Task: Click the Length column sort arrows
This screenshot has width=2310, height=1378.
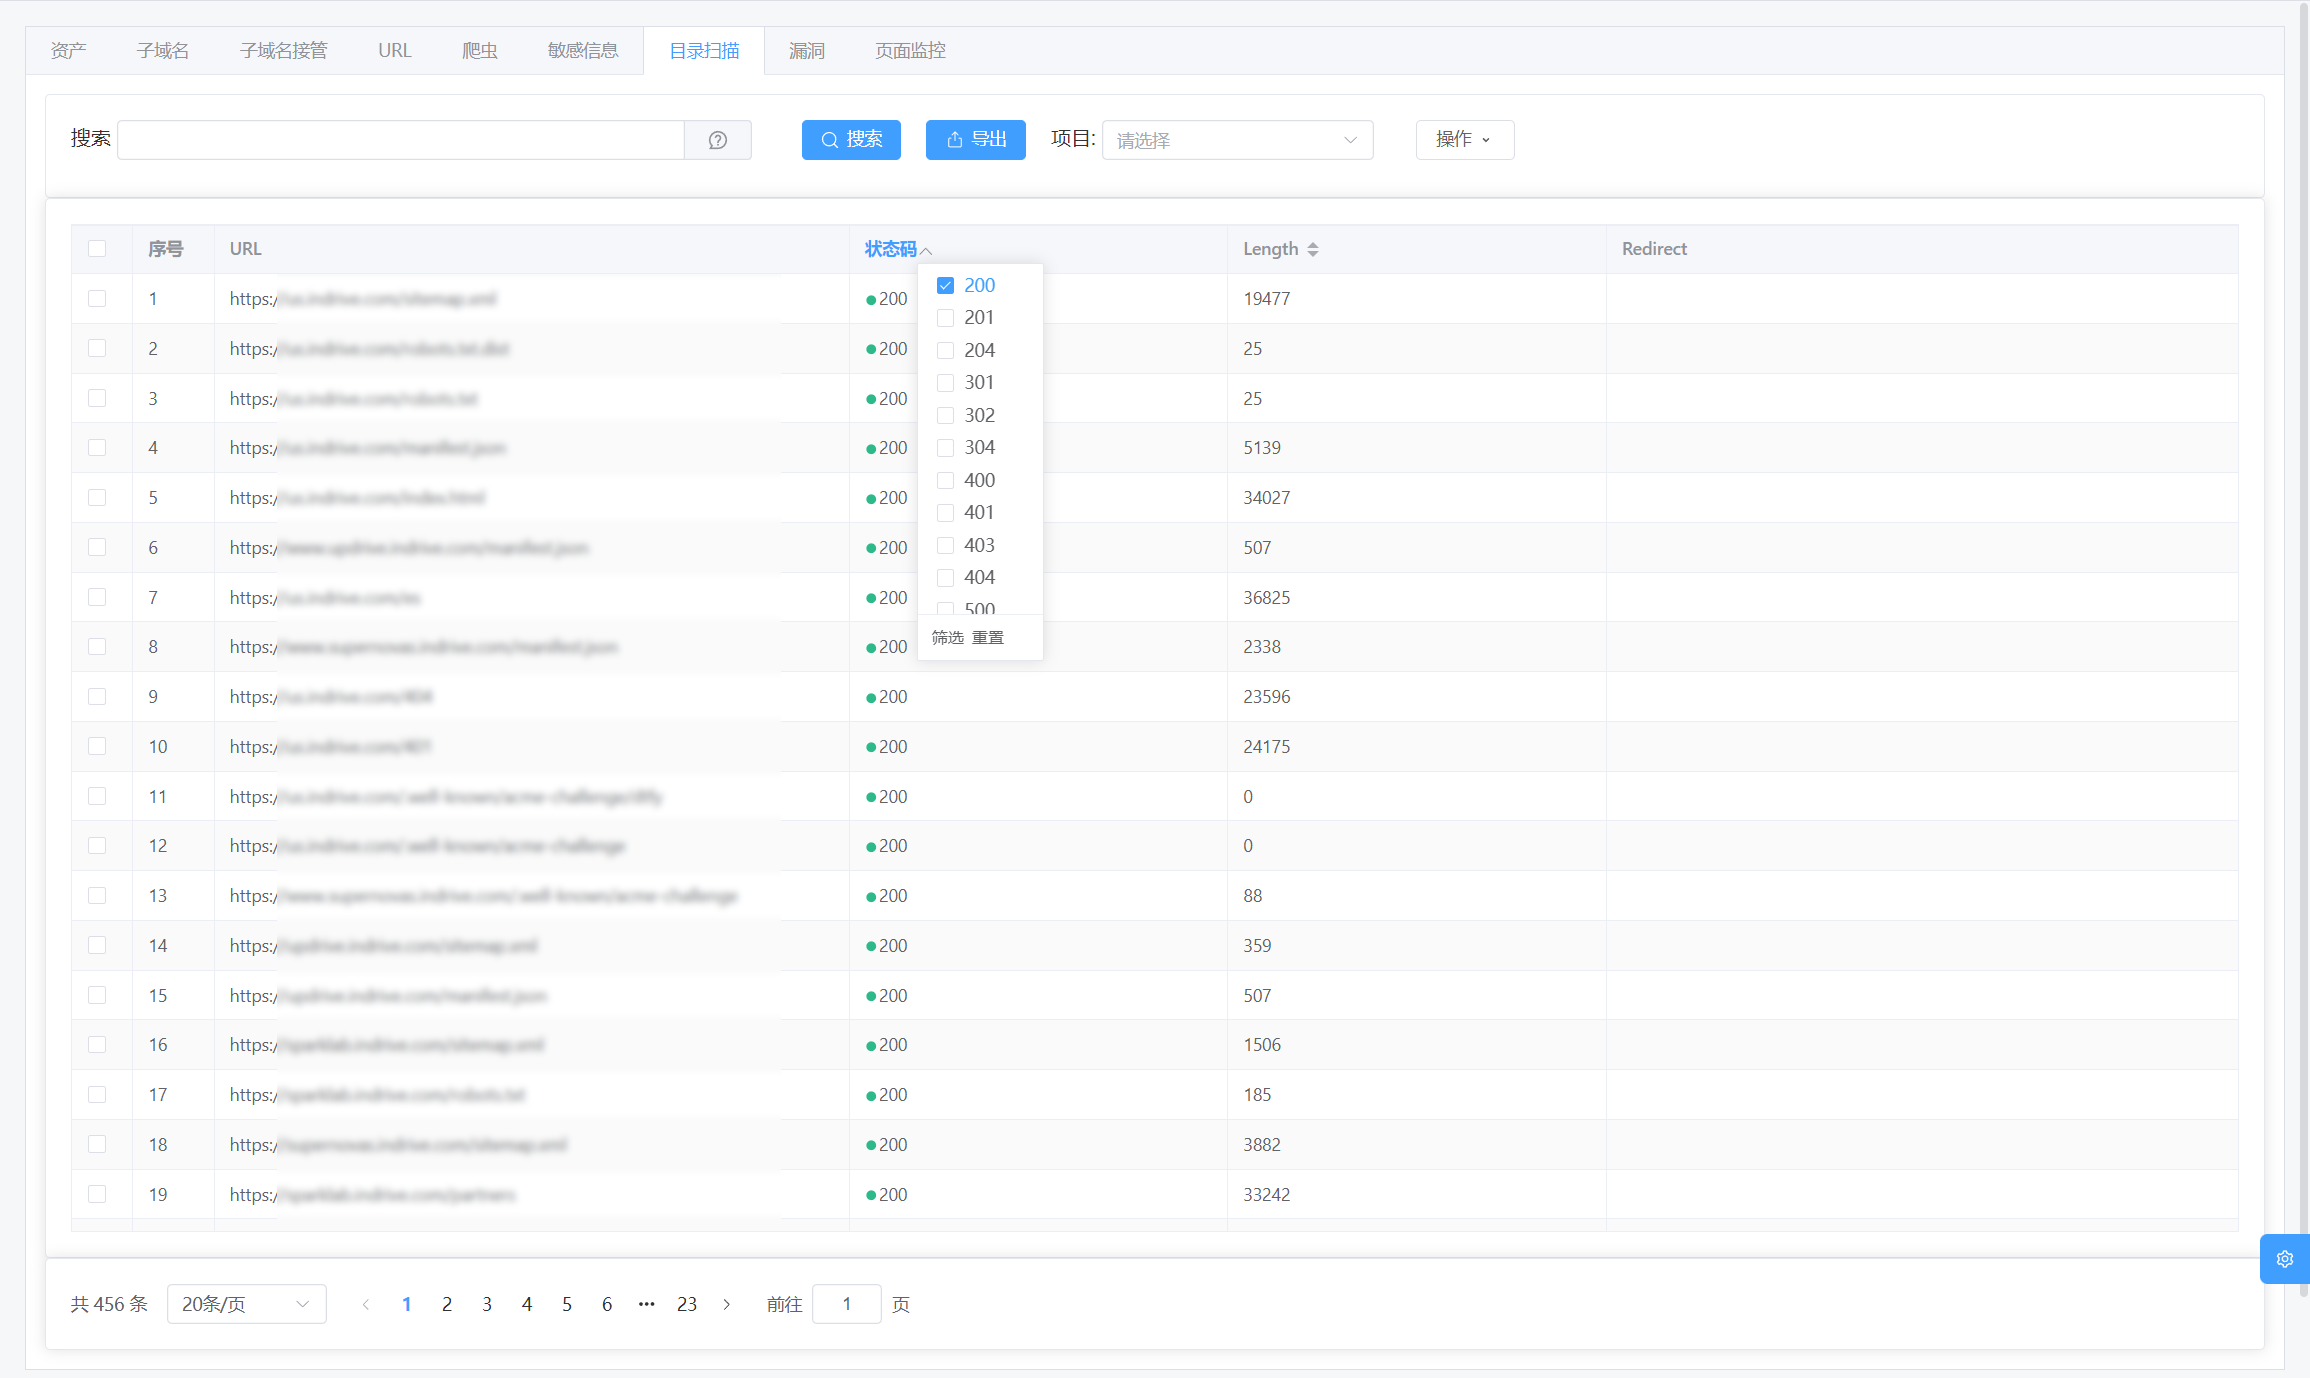Action: point(1312,249)
